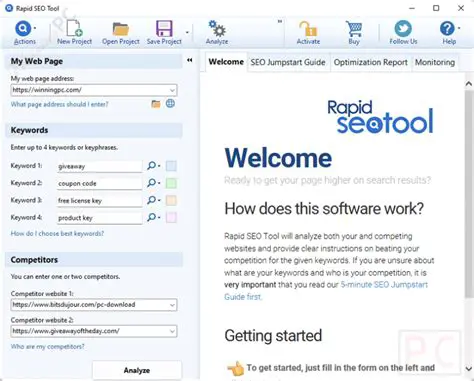Click the Rapid SEO Tool logo image

coord(380,117)
